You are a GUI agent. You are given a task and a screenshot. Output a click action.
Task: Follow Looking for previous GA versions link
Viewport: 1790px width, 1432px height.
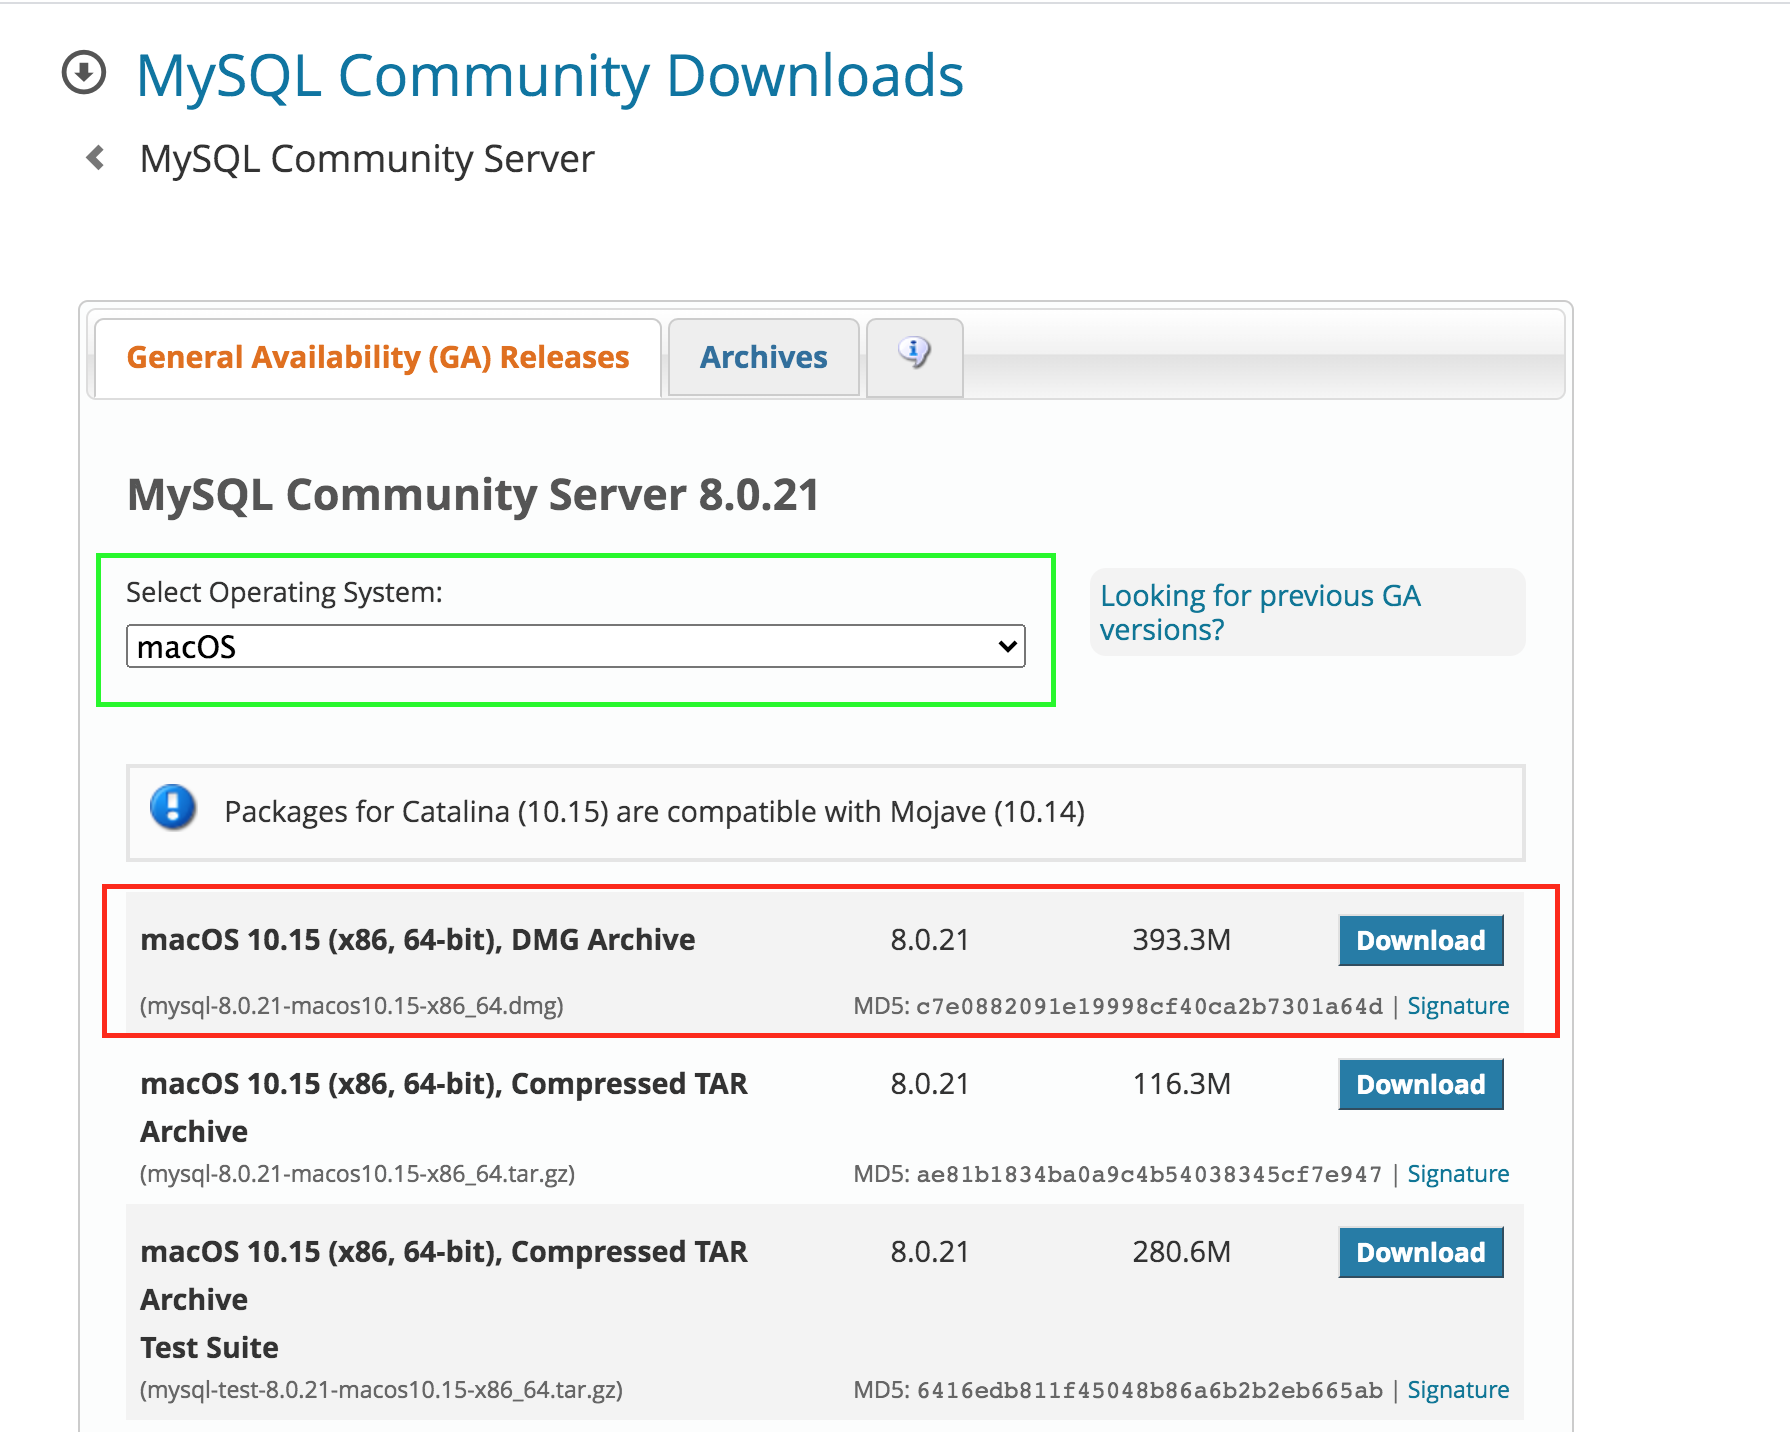tap(1260, 612)
